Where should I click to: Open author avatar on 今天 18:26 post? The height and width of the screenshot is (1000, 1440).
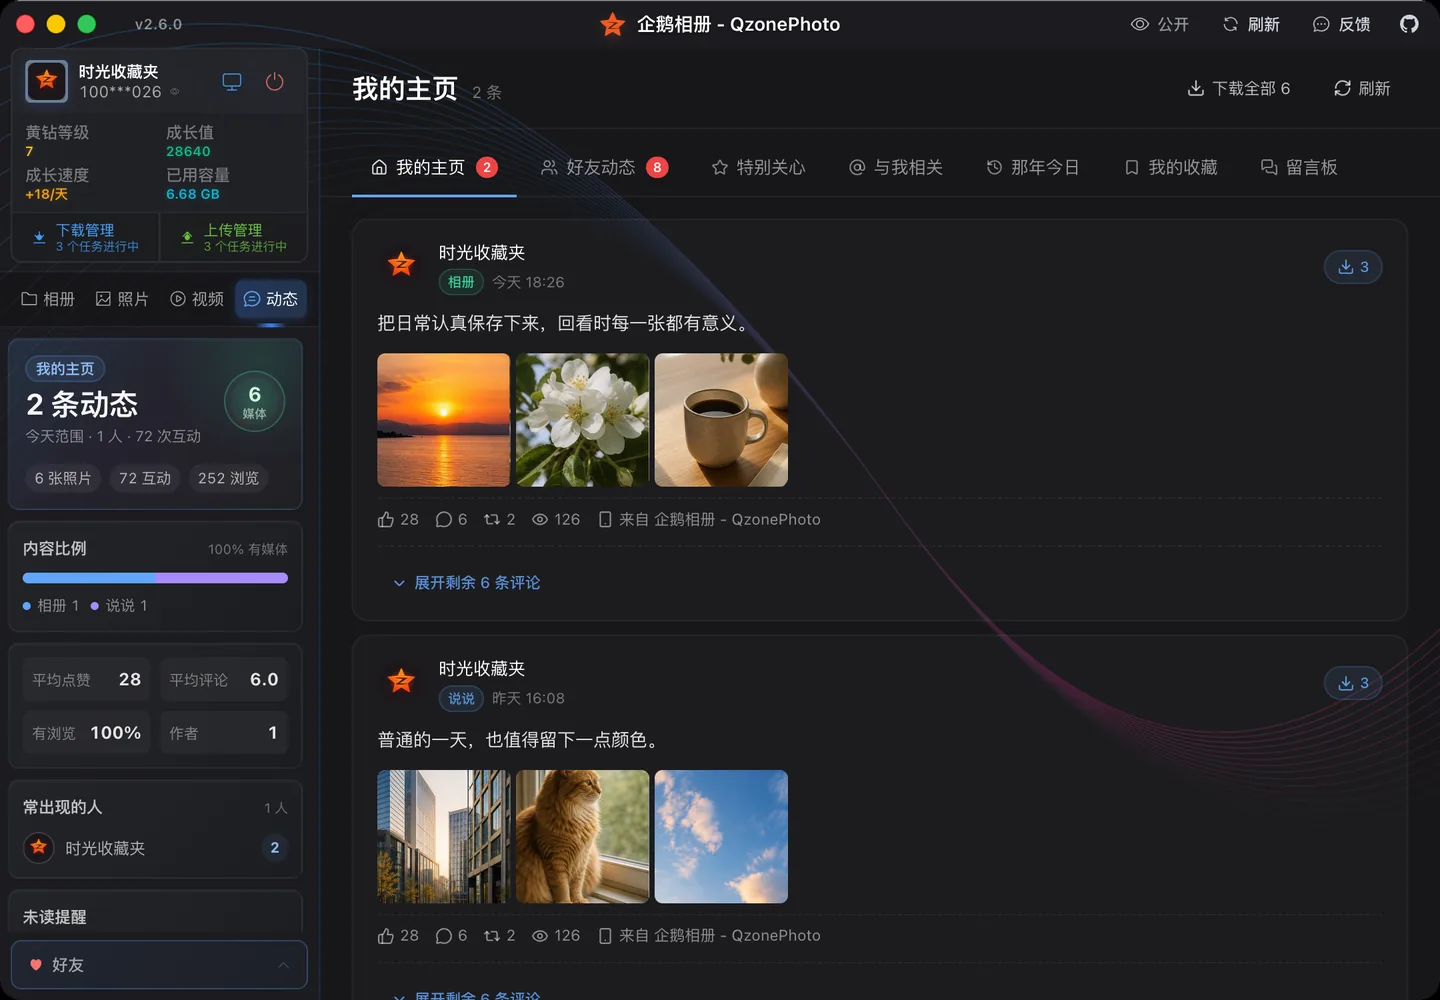point(401,264)
